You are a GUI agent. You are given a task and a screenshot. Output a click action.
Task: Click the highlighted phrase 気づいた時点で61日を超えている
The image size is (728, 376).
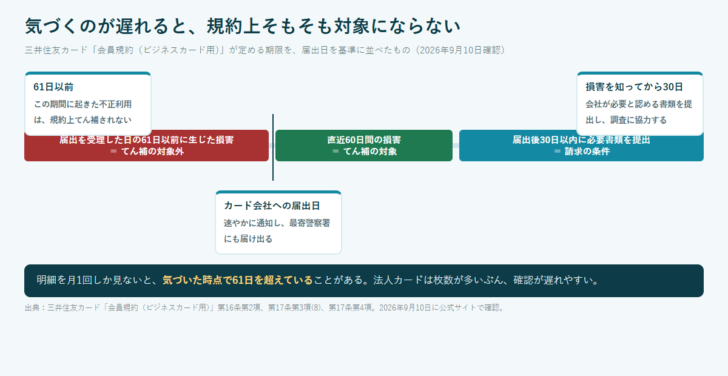coord(238,280)
